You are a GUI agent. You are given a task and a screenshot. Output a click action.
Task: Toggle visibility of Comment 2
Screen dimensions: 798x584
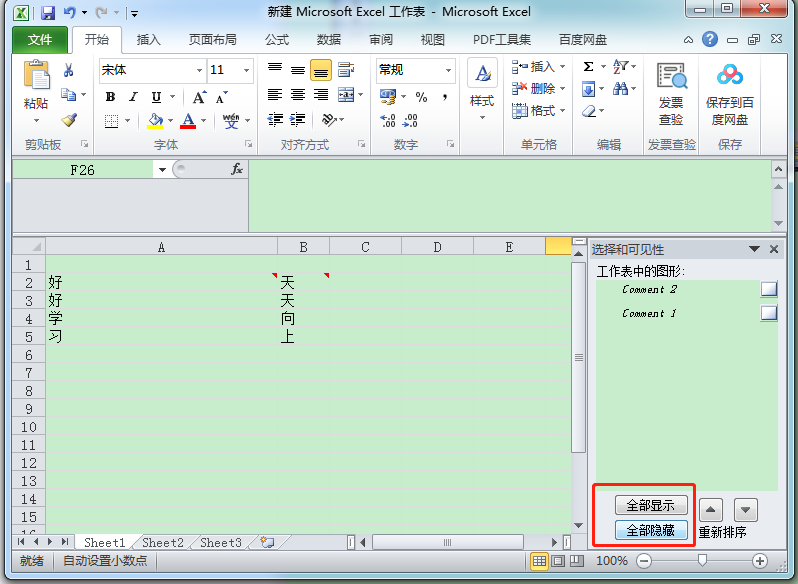point(769,289)
